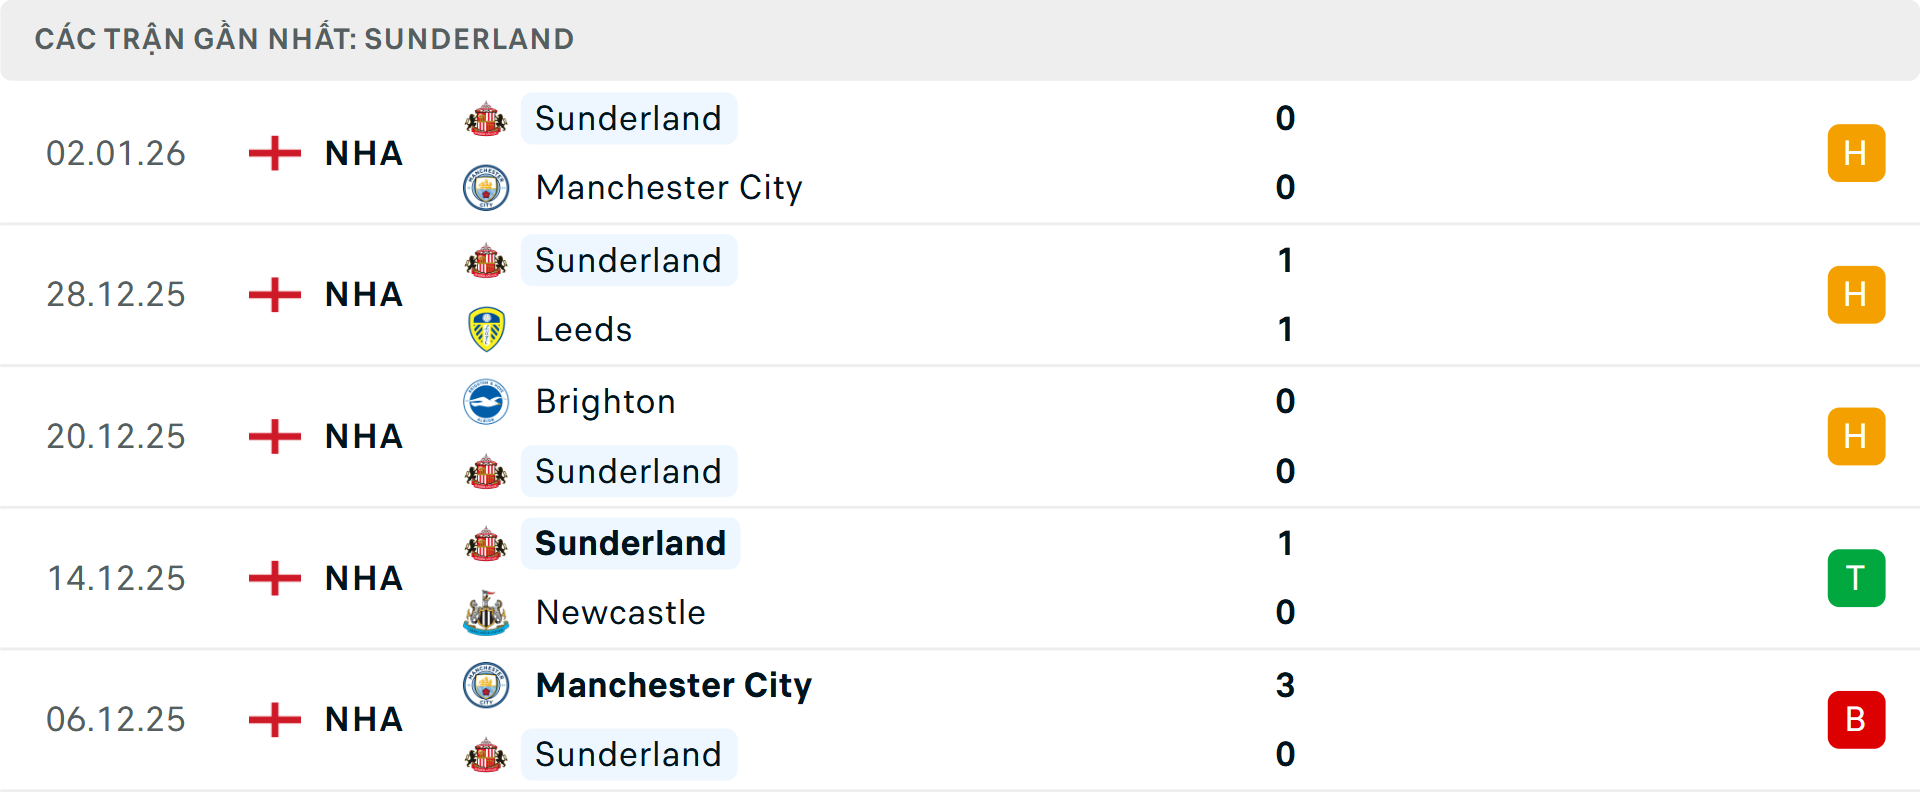Click the NHA league label for 20.12.25
This screenshot has height=792, width=1920.
(x=362, y=436)
